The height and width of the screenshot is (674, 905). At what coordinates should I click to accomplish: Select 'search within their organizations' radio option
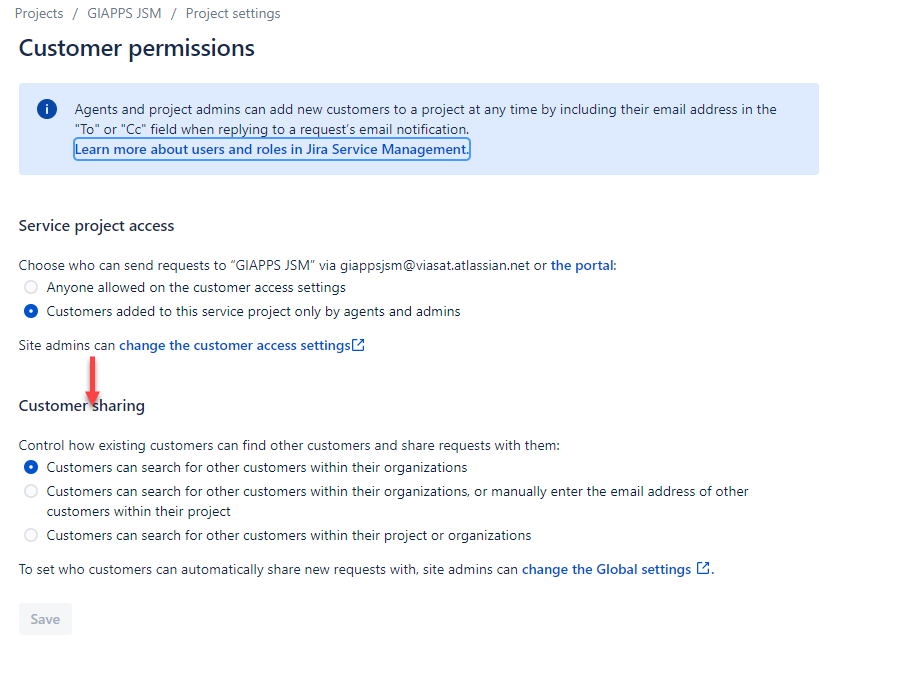[x=31, y=467]
